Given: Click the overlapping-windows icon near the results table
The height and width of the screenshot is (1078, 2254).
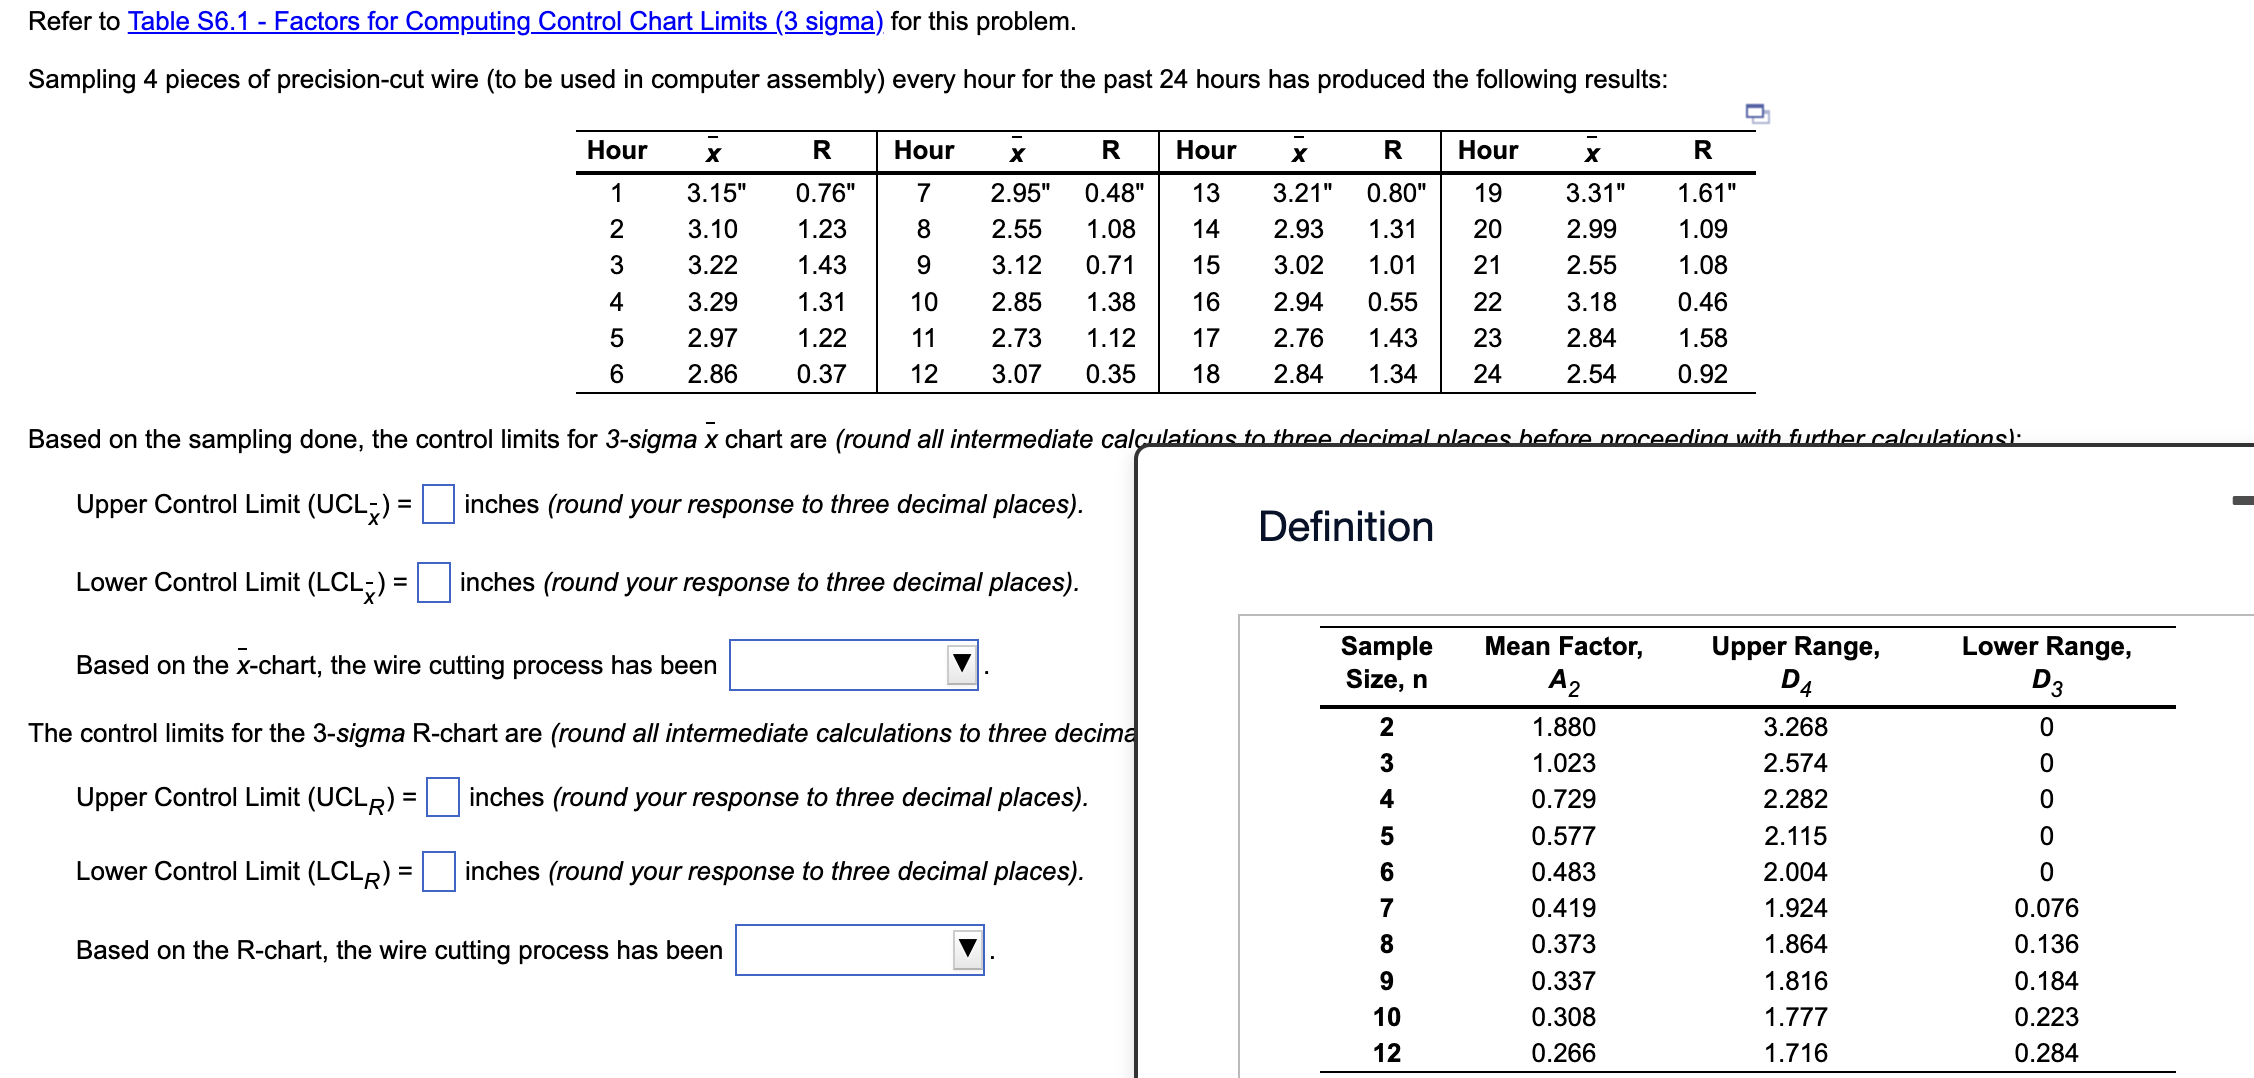Looking at the screenshot, I should [1757, 114].
